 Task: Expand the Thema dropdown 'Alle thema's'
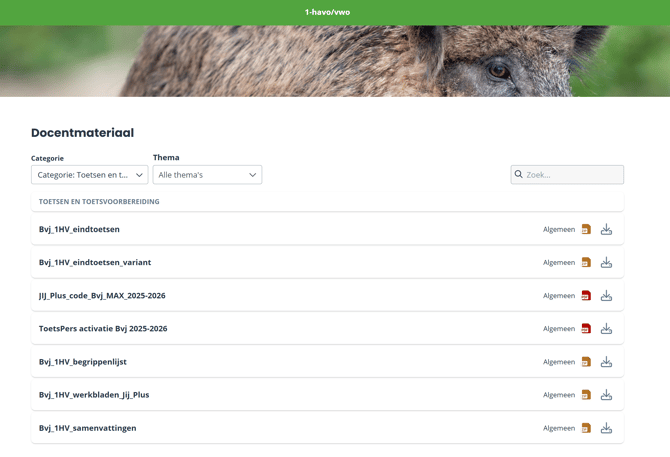[x=207, y=175]
